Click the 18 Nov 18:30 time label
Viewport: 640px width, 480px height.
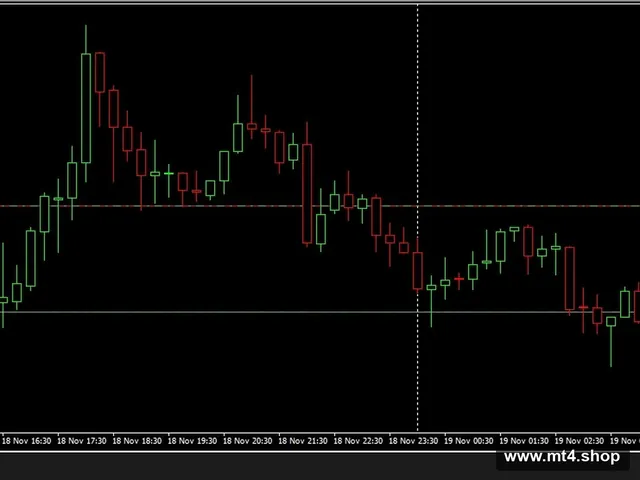click(137, 441)
